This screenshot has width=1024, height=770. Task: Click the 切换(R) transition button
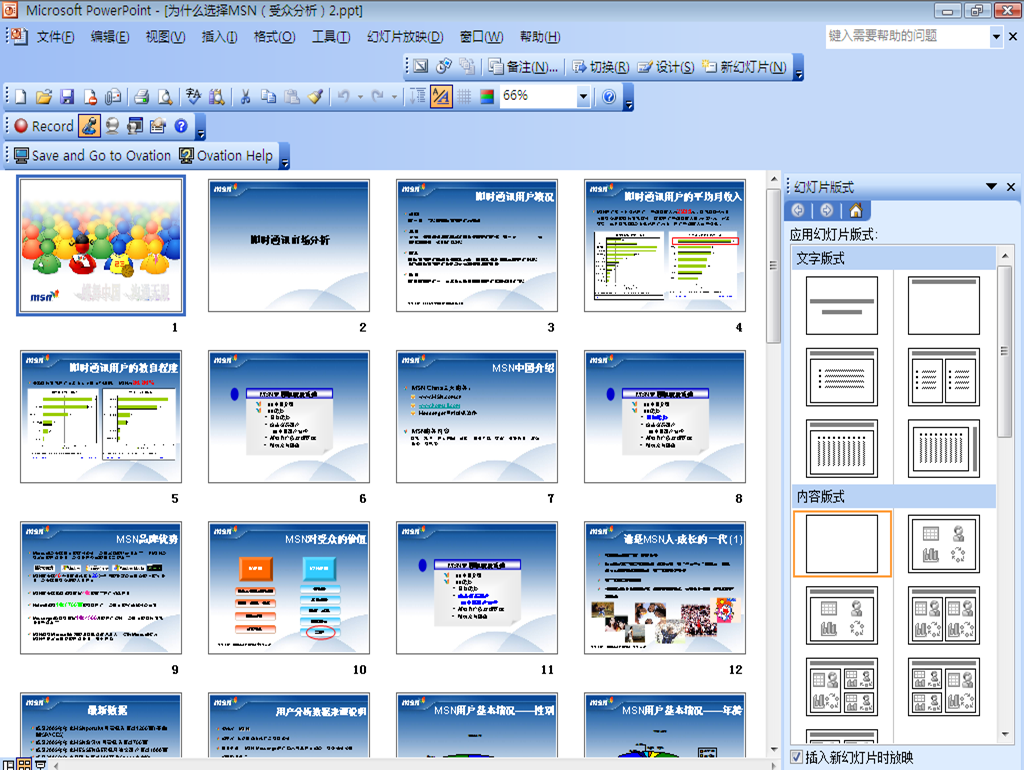[x=601, y=67]
